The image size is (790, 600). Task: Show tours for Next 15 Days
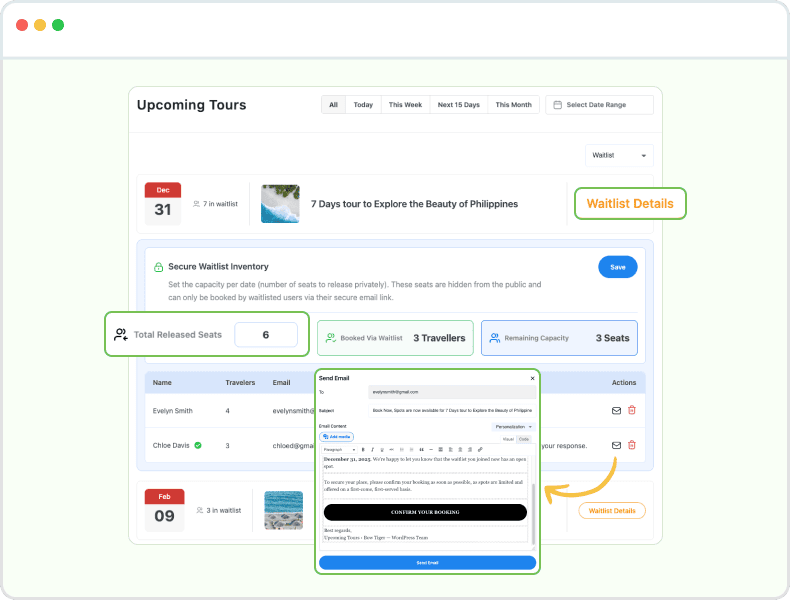pyautogui.click(x=458, y=105)
